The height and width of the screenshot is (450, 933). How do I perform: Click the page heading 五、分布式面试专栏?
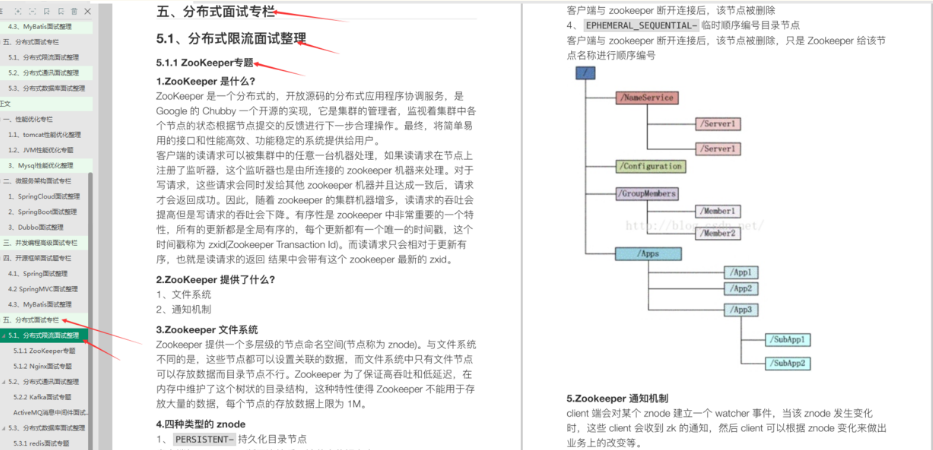(216, 11)
